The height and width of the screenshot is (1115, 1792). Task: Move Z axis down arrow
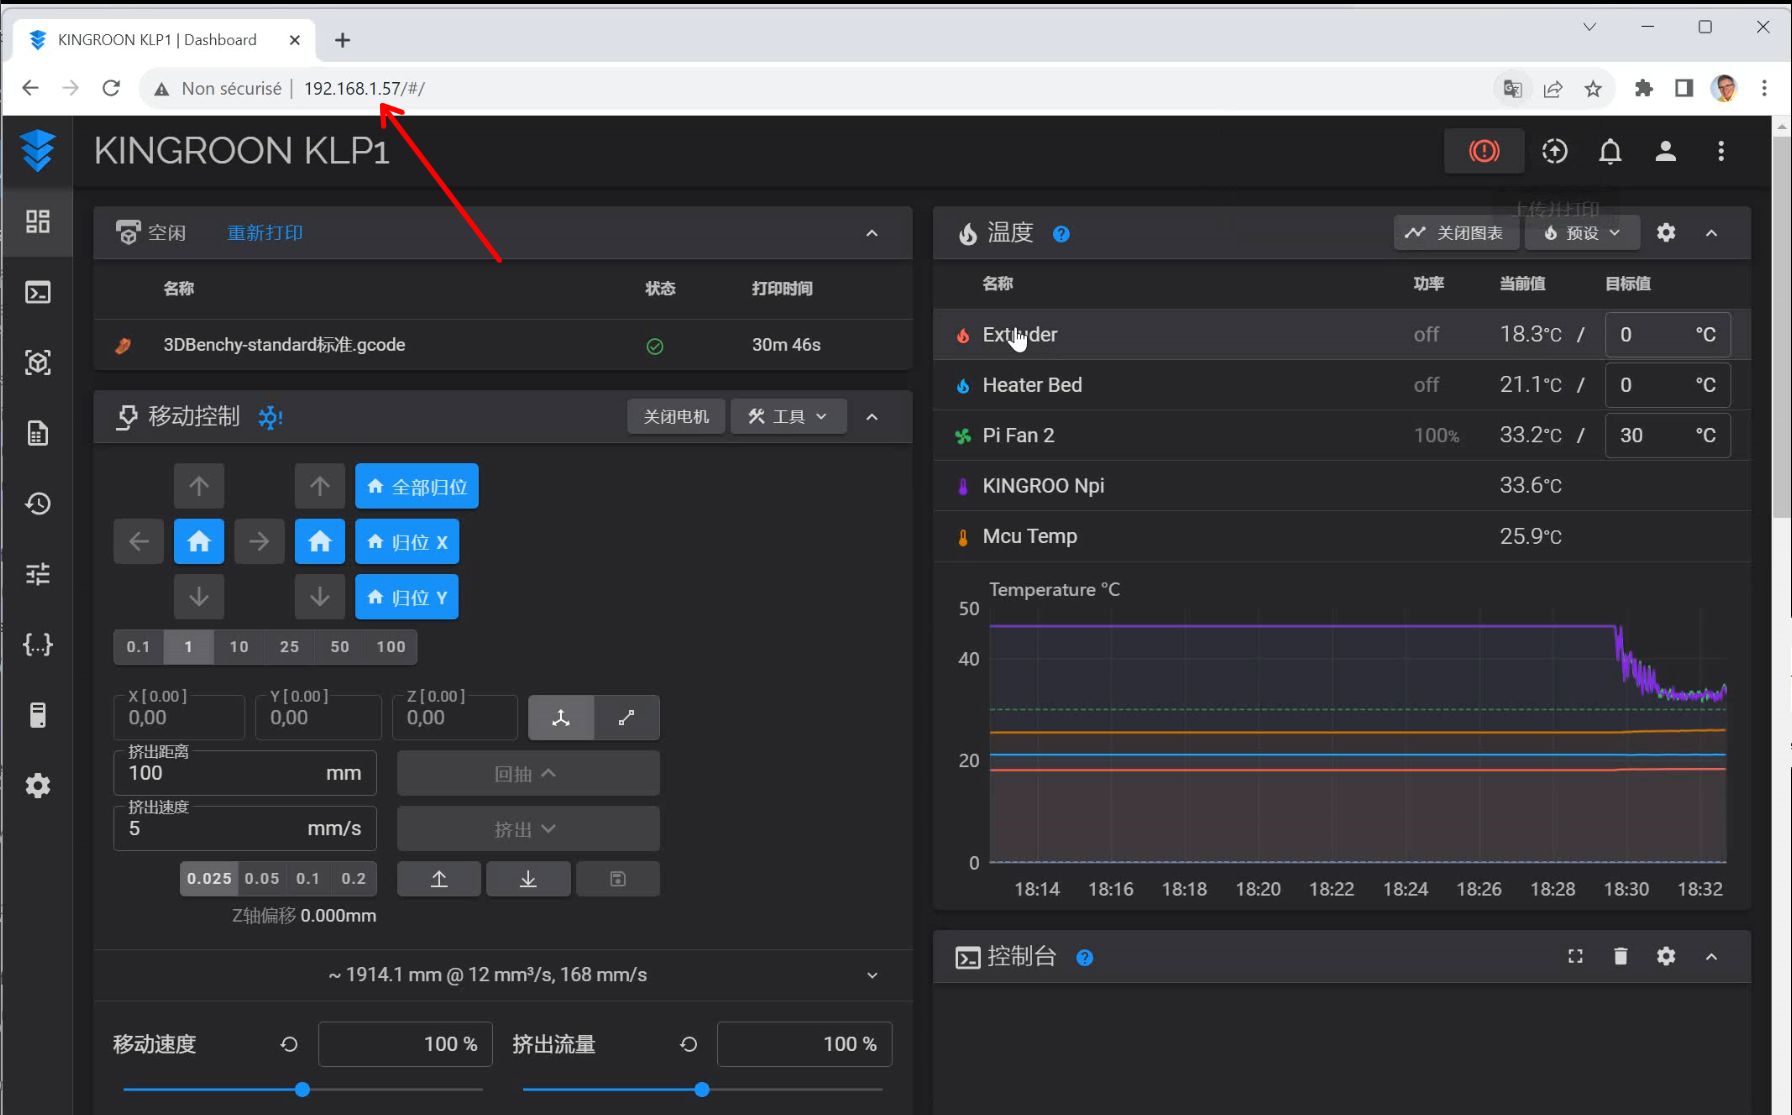click(x=320, y=597)
